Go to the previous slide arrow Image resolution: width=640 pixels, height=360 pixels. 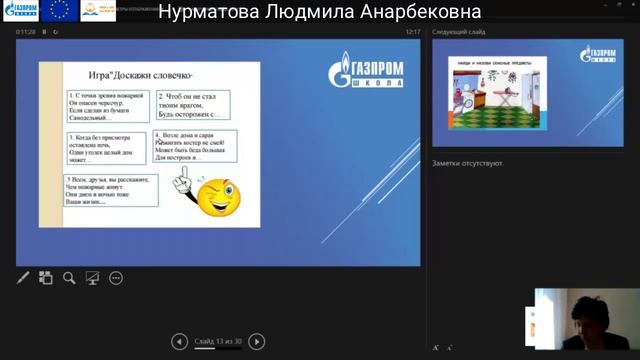[x=180, y=342]
